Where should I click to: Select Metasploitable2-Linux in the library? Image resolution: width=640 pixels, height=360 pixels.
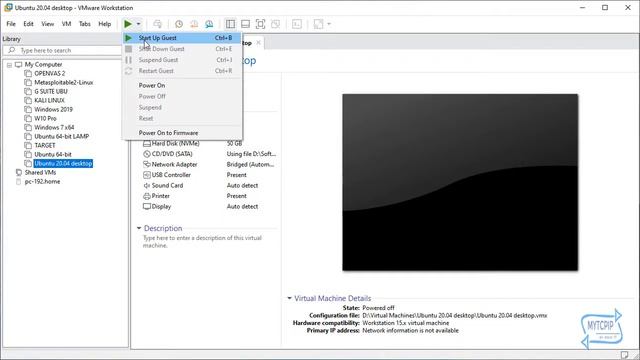[64, 82]
